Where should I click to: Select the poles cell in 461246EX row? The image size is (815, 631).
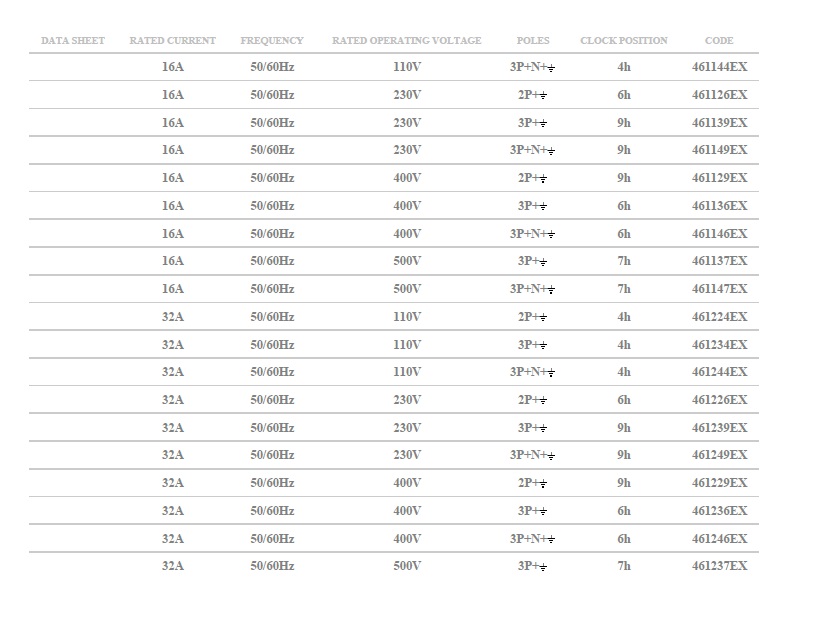(532, 539)
